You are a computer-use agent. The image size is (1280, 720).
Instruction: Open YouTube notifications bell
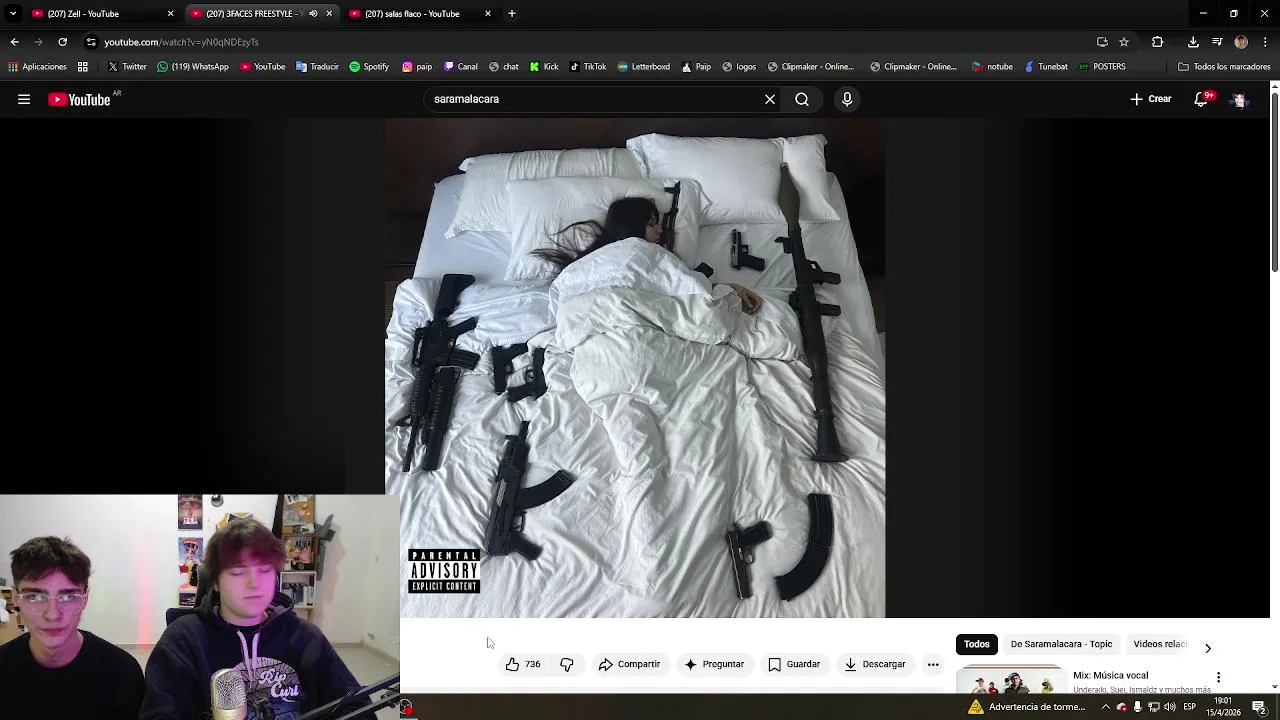1201,99
